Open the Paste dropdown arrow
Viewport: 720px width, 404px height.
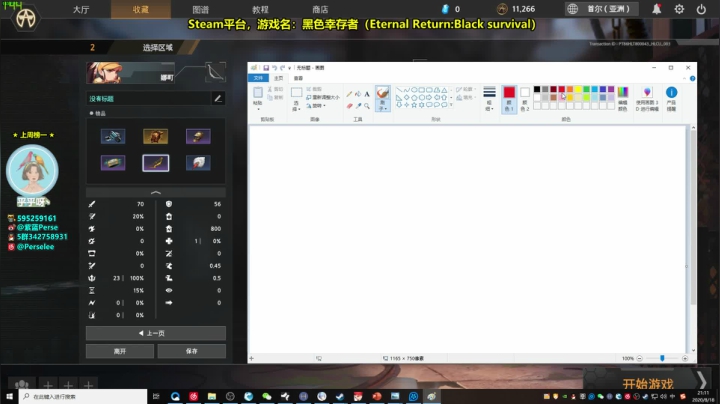(x=258, y=107)
